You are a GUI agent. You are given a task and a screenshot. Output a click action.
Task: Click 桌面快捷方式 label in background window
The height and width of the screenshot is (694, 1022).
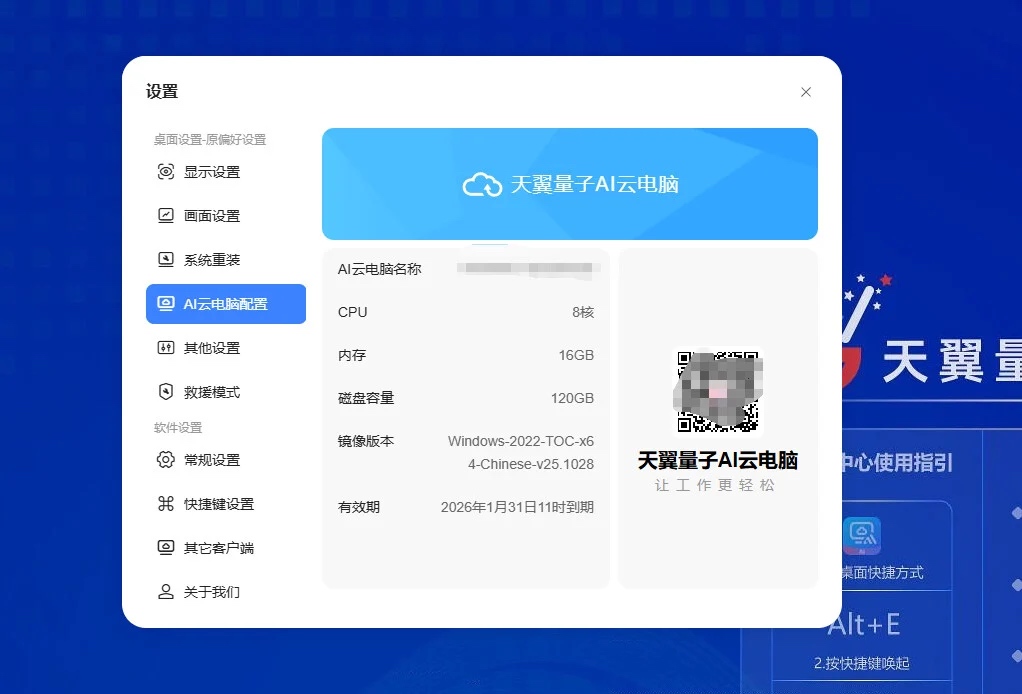[x=883, y=573]
